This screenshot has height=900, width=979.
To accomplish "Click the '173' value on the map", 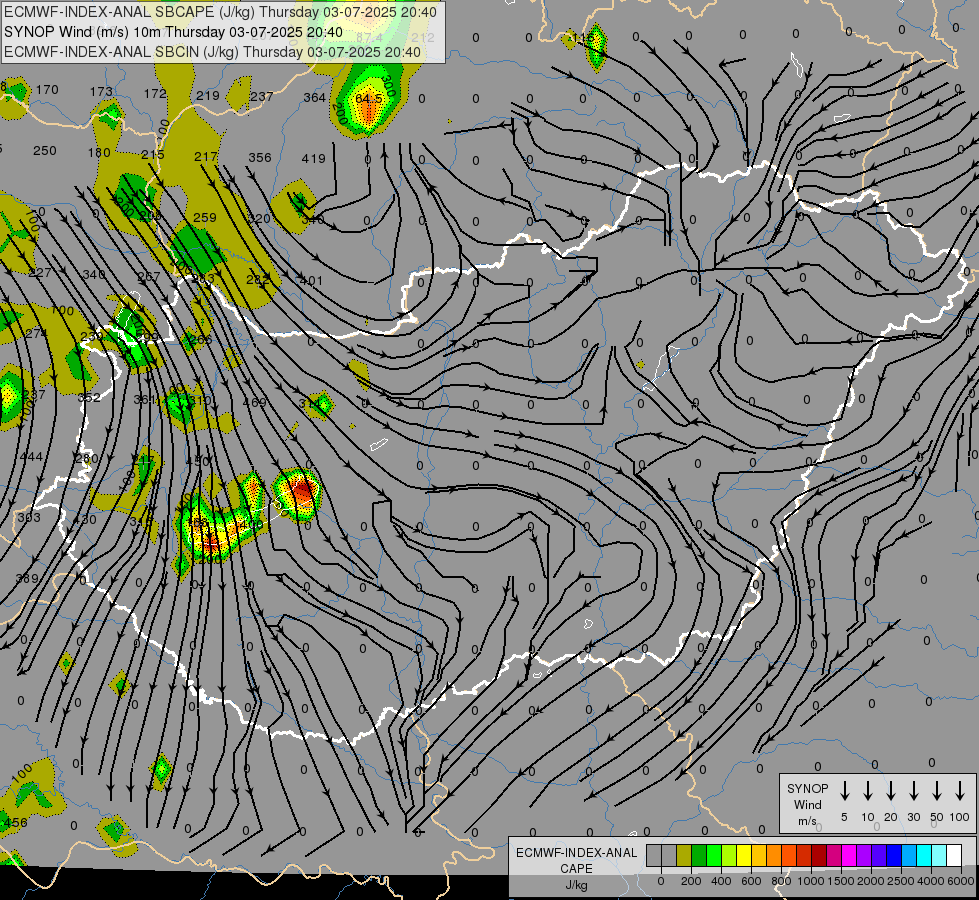I will [x=101, y=92].
